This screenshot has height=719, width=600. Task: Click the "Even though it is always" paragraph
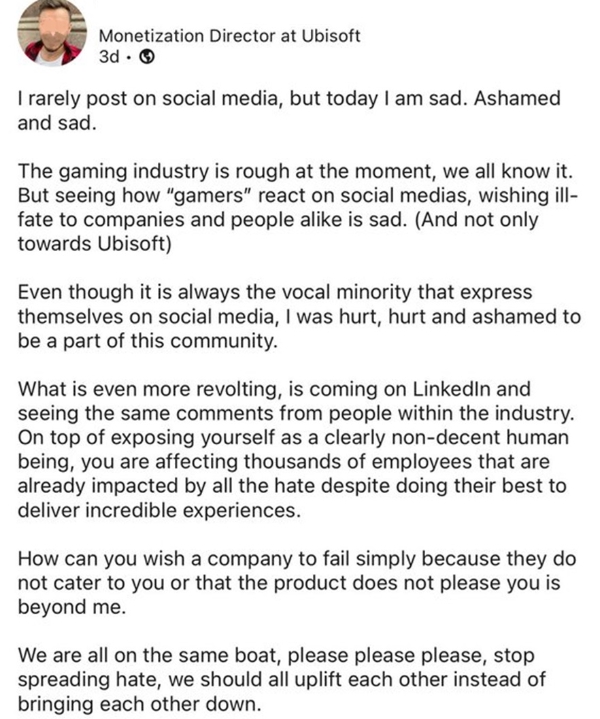coord(299,316)
